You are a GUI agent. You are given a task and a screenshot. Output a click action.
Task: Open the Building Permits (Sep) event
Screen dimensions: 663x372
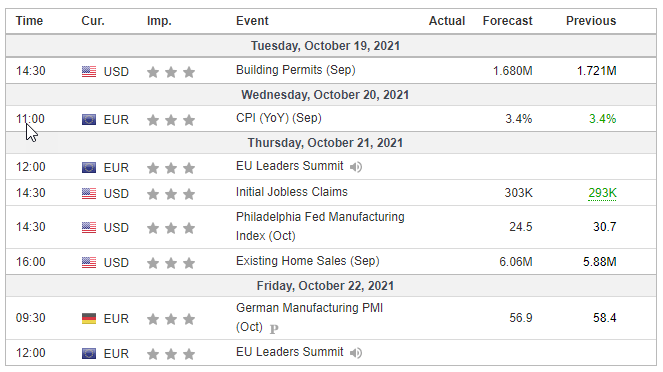tap(296, 70)
